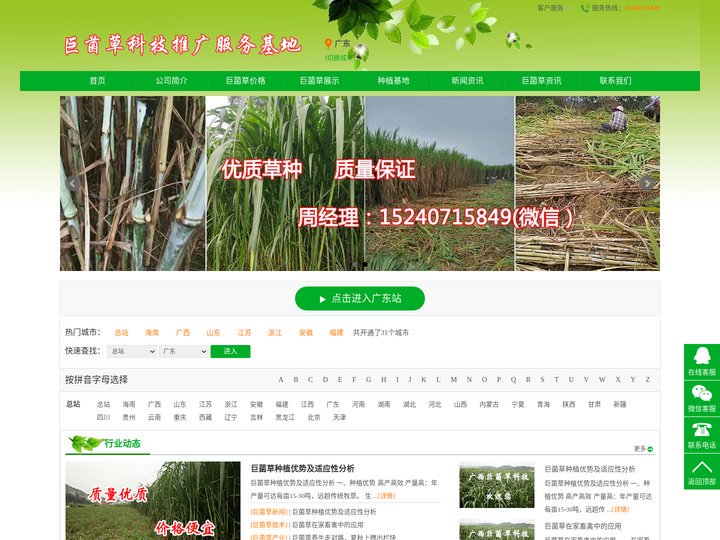Click the green arrow icon beside 更多
This screenshot has width=720, height=540.
[x=650, y=449]
